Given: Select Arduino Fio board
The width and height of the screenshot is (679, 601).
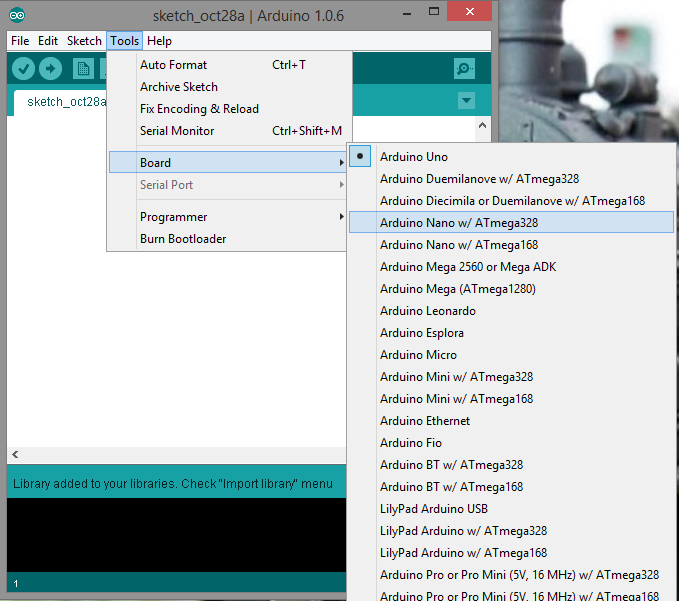Looking at the screenshot, I should point(511,443).
